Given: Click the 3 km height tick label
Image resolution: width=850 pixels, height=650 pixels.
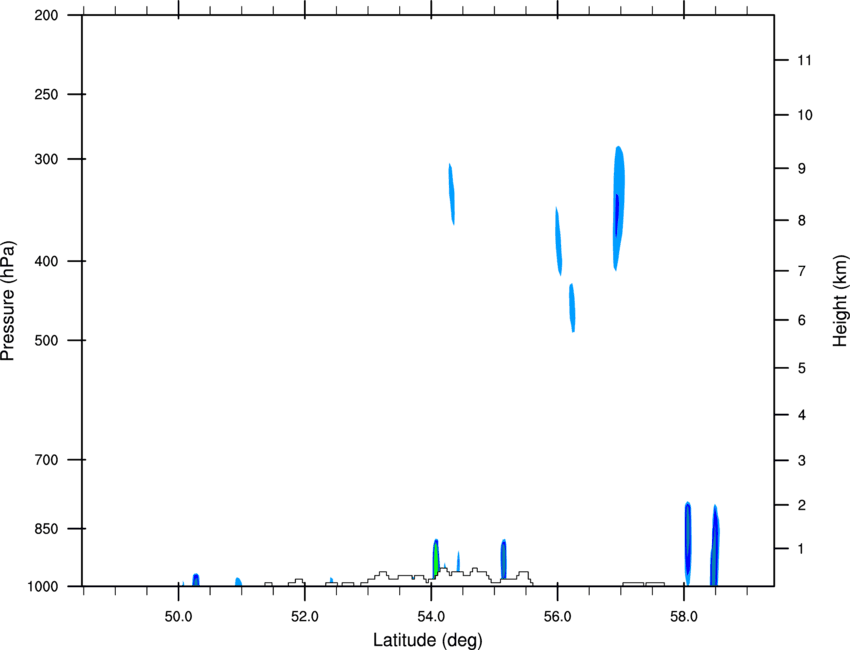Looking at the screenshot, I should click(802, 461).
